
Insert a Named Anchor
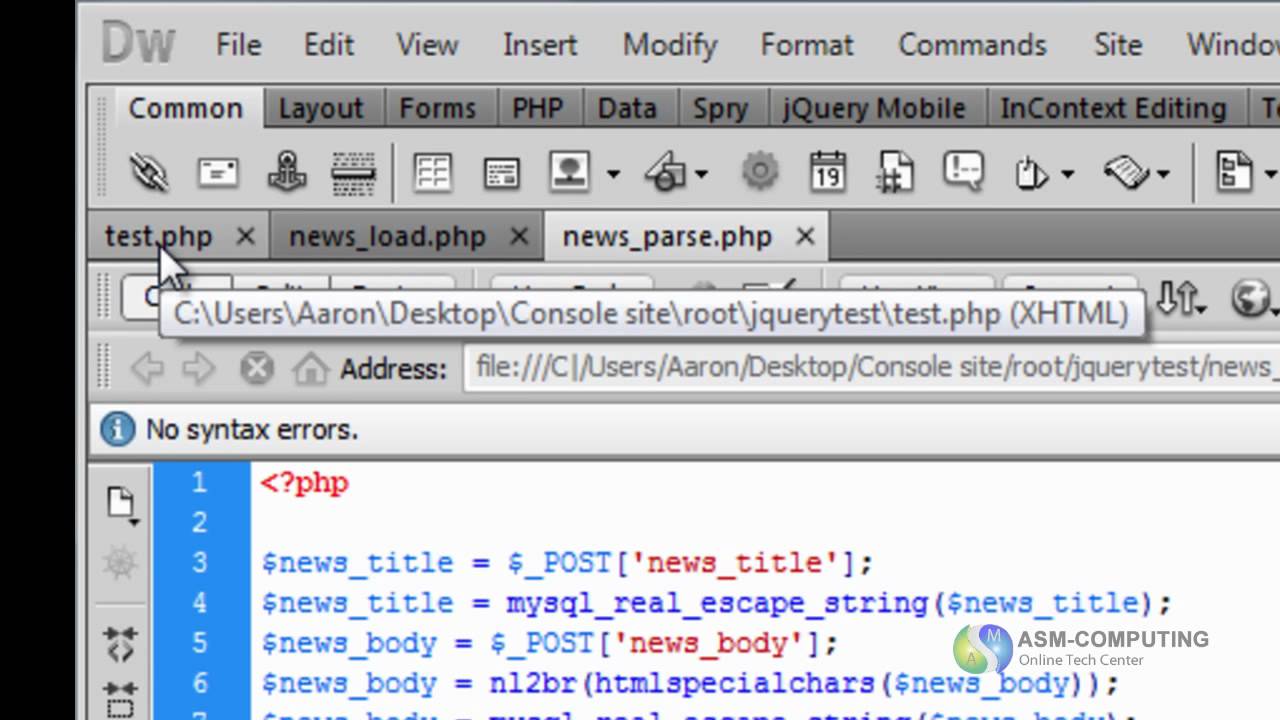[287, 172]
